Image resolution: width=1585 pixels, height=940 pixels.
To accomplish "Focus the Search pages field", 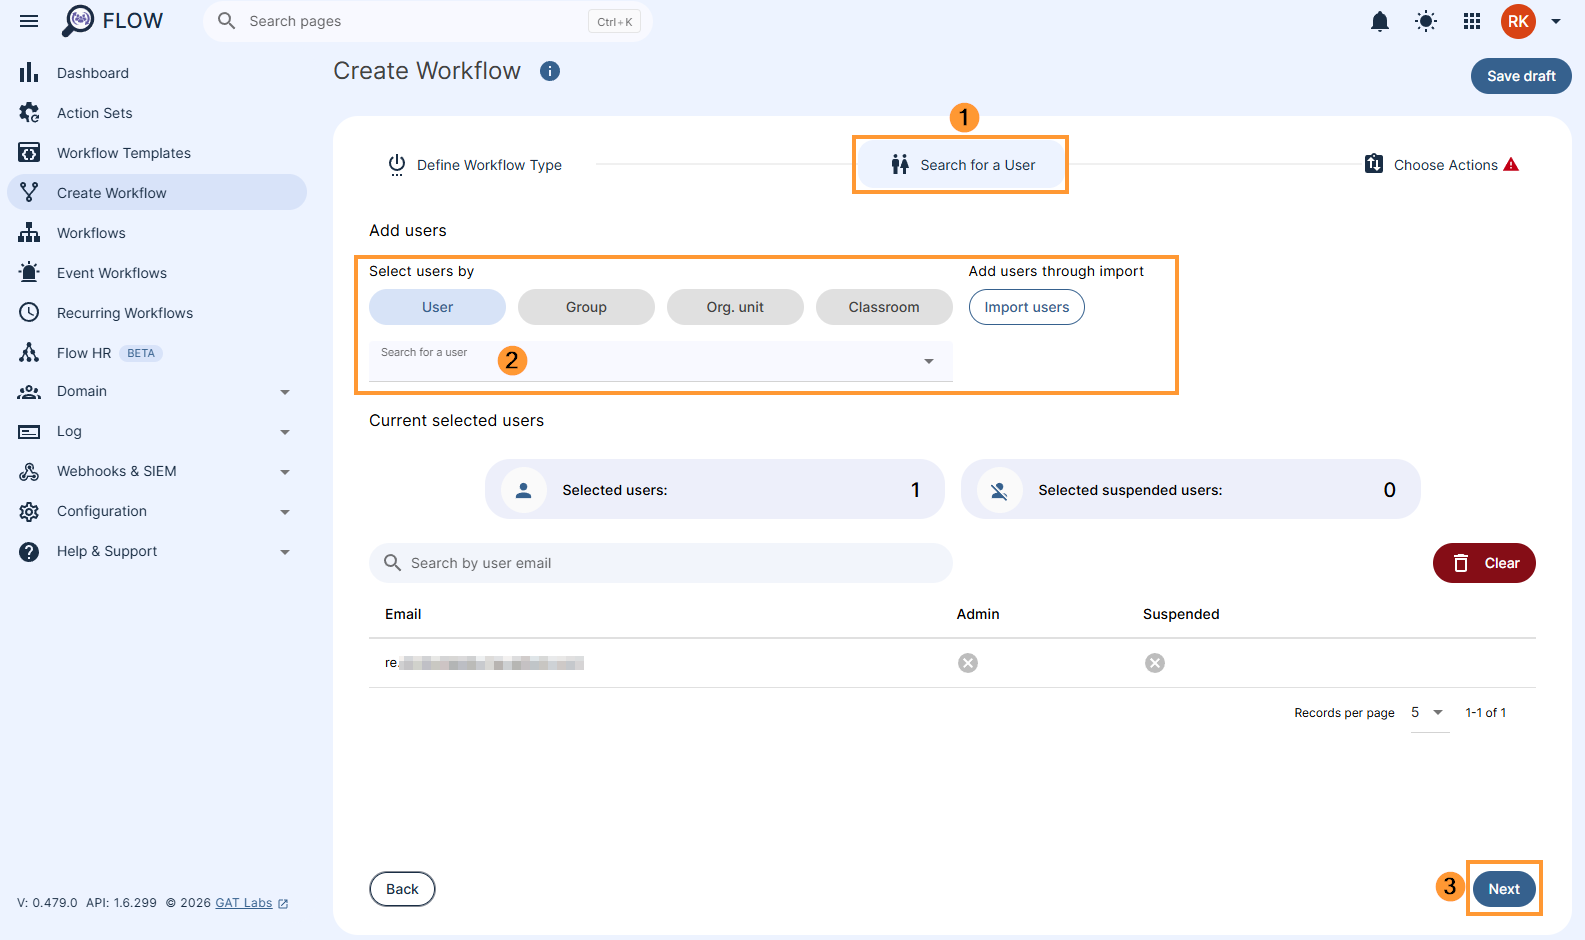I will 428,21.
